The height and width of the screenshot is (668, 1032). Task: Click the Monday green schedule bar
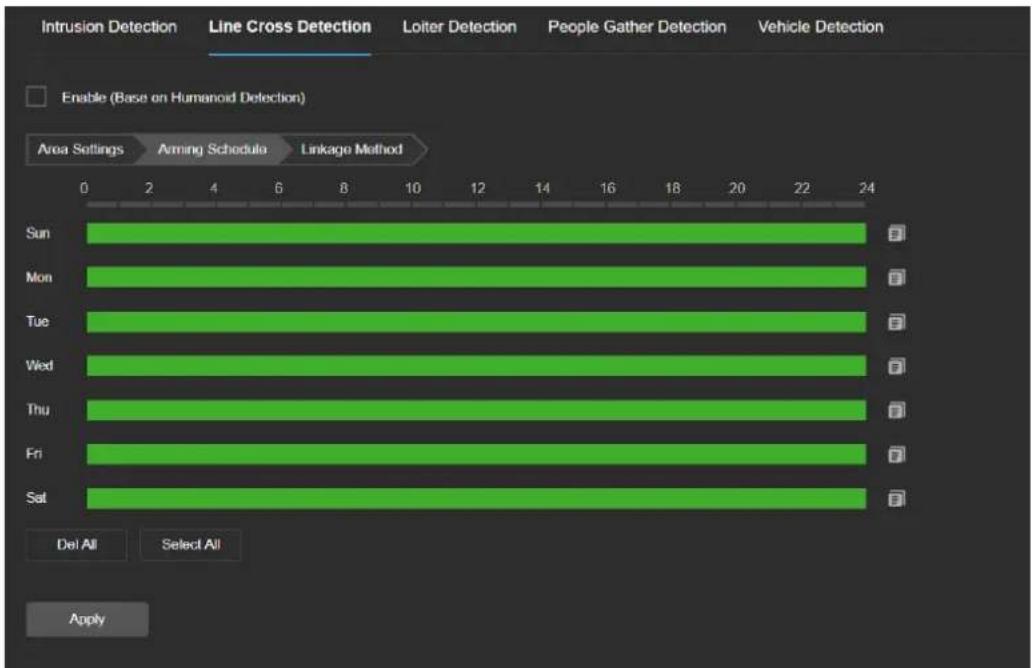point(477,277)
